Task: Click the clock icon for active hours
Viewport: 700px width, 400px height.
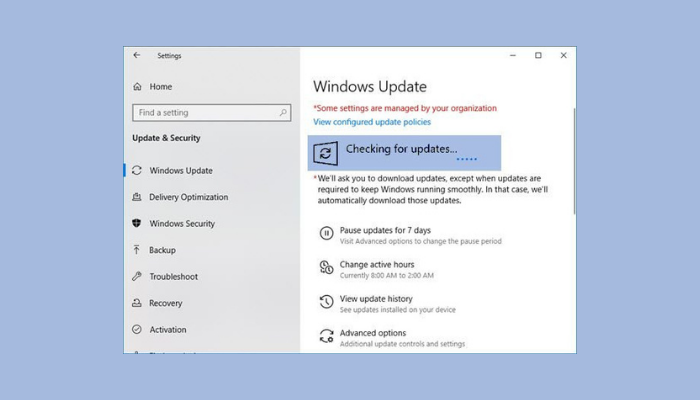Action: pyautogui.click(x=326, y=267)
